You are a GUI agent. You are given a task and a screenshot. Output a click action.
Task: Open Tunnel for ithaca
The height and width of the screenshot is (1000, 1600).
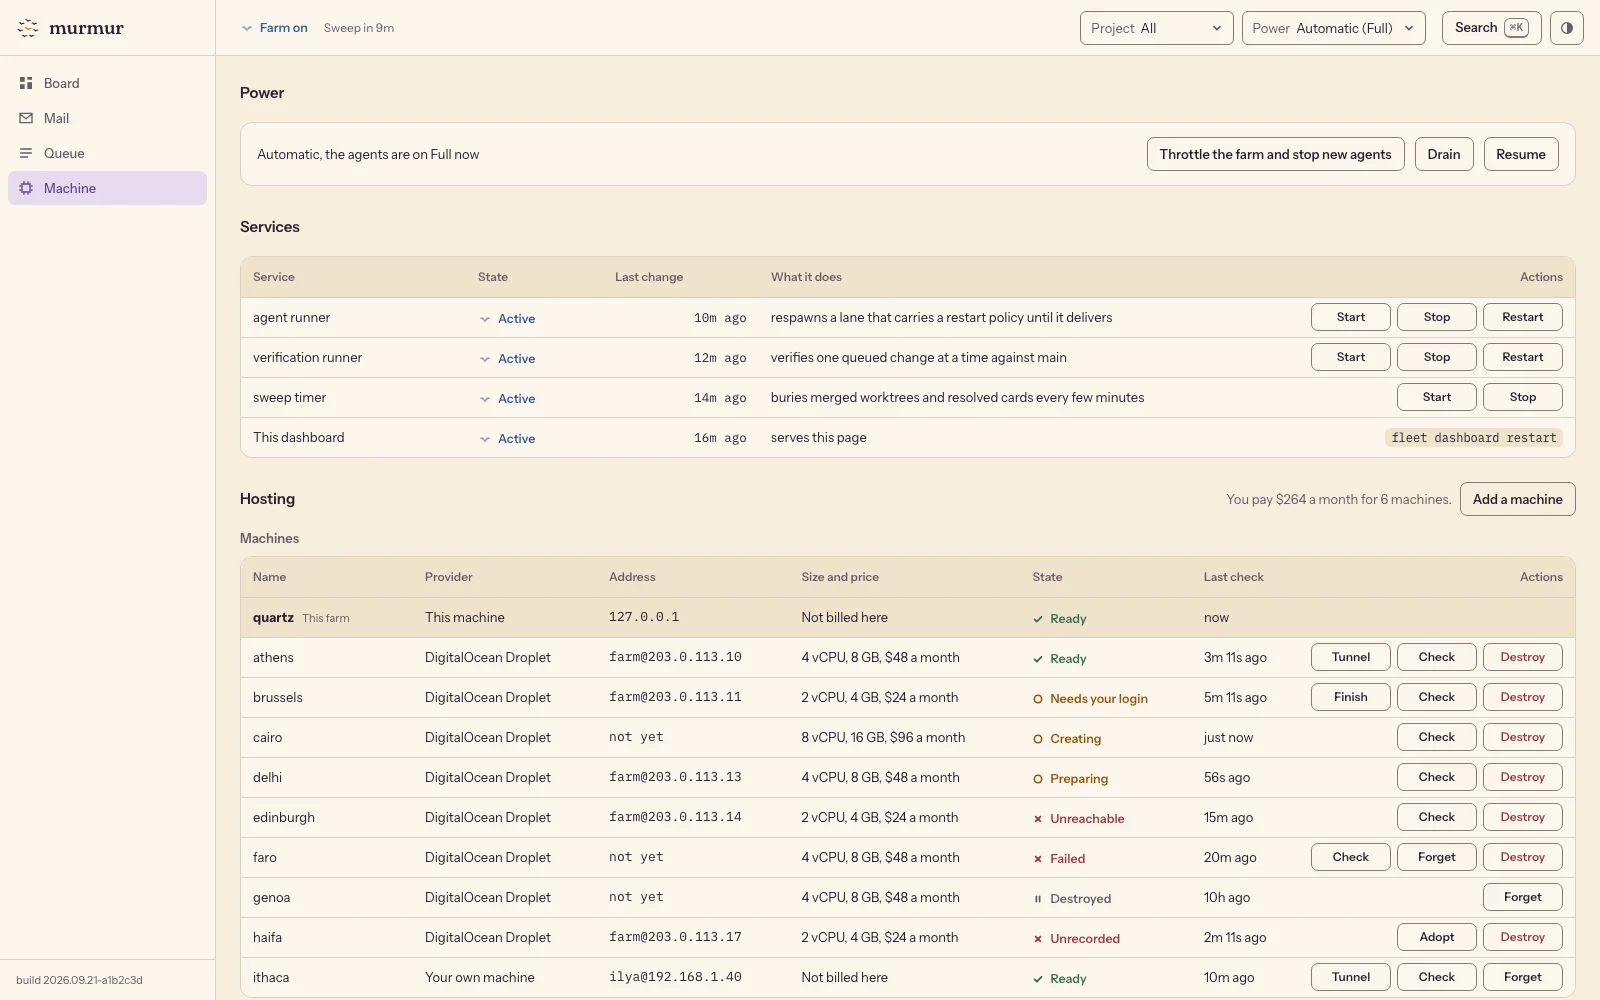click(x=1351, y=977)
